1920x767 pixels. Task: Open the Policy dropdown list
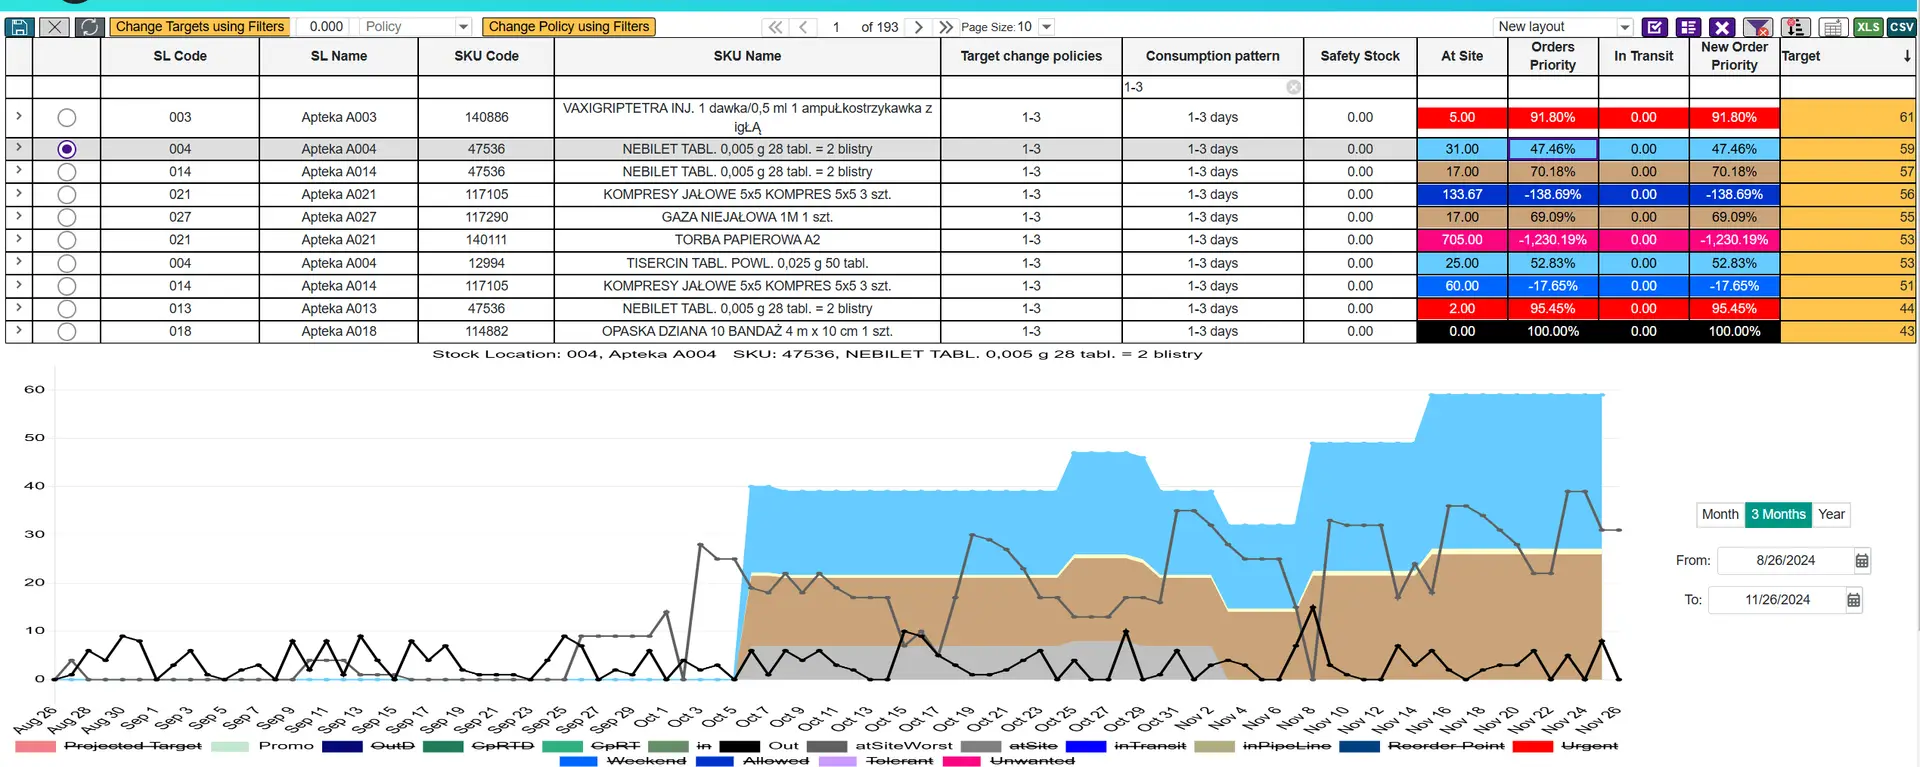tap(463, 27)
